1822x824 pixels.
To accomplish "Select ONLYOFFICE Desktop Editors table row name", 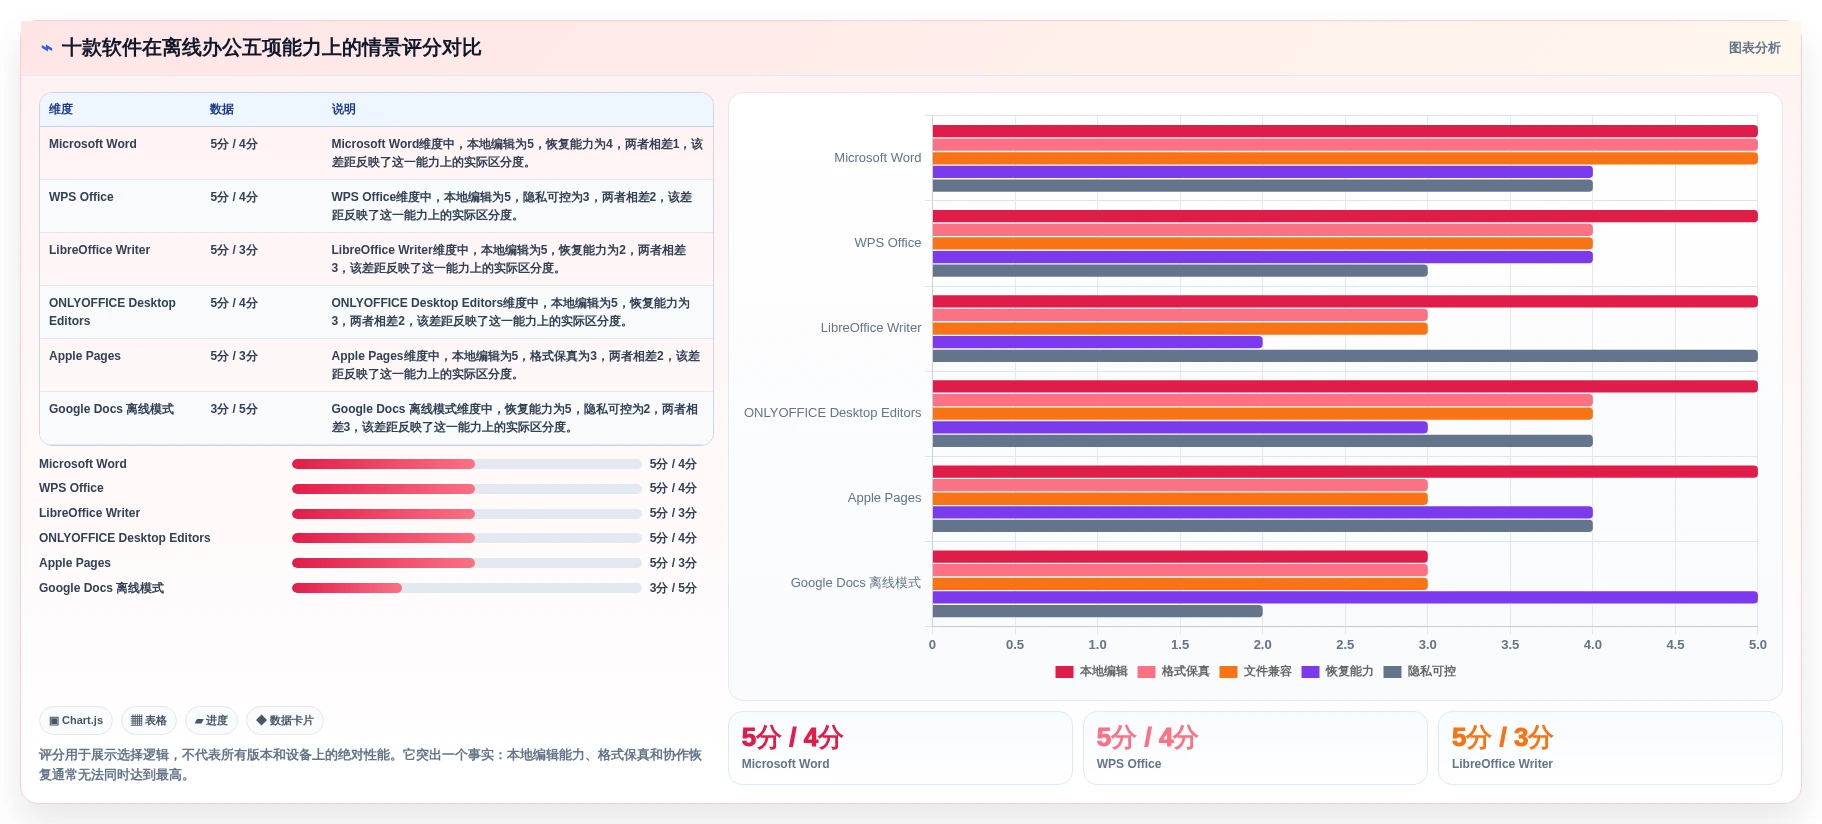I will pos(112,312).
